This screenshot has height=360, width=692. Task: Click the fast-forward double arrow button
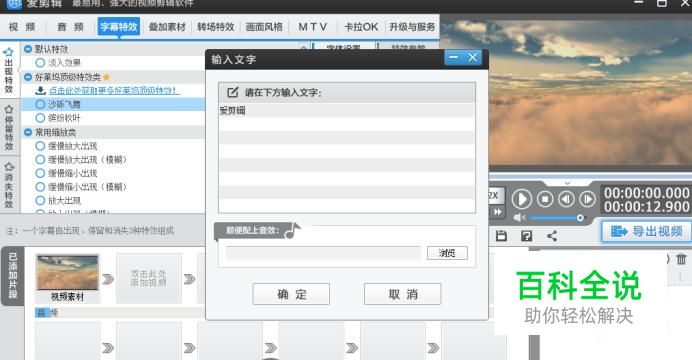coord(497,212)
